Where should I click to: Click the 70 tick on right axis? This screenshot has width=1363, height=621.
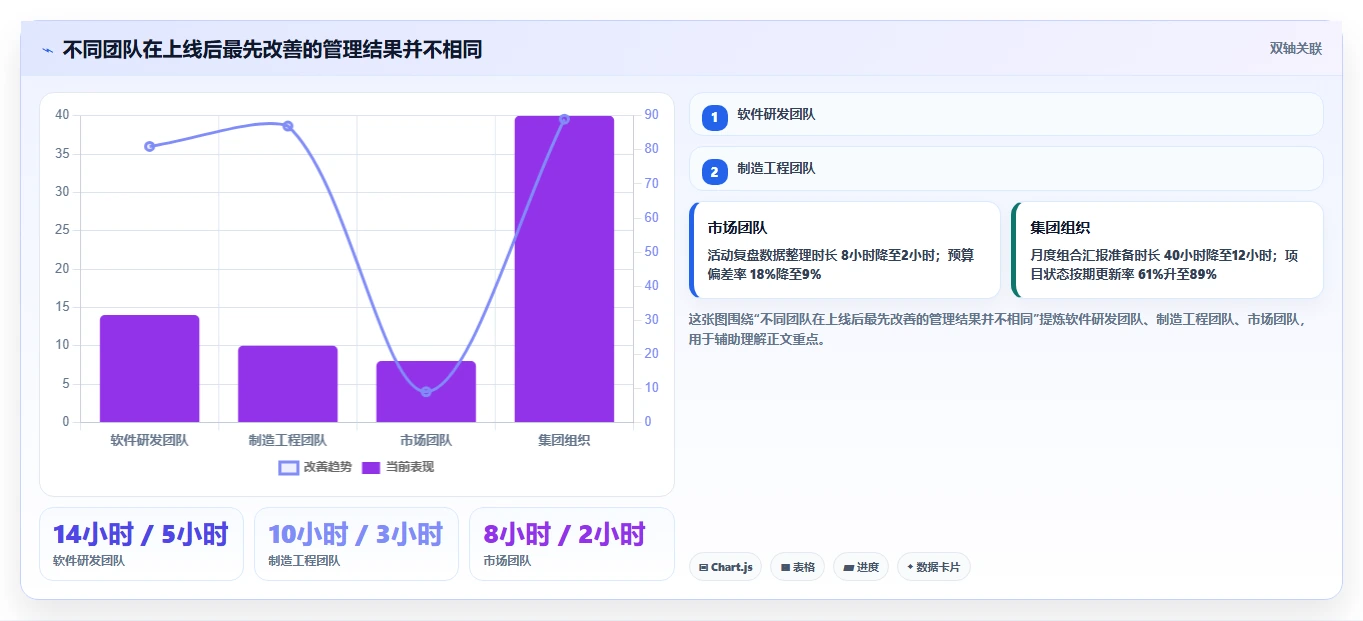tap(651, 183)
